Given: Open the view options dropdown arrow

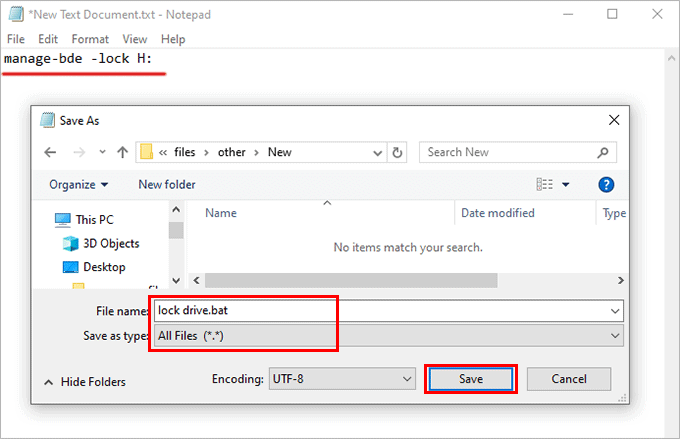Looking at the screenshot, I should pos(566,185).
